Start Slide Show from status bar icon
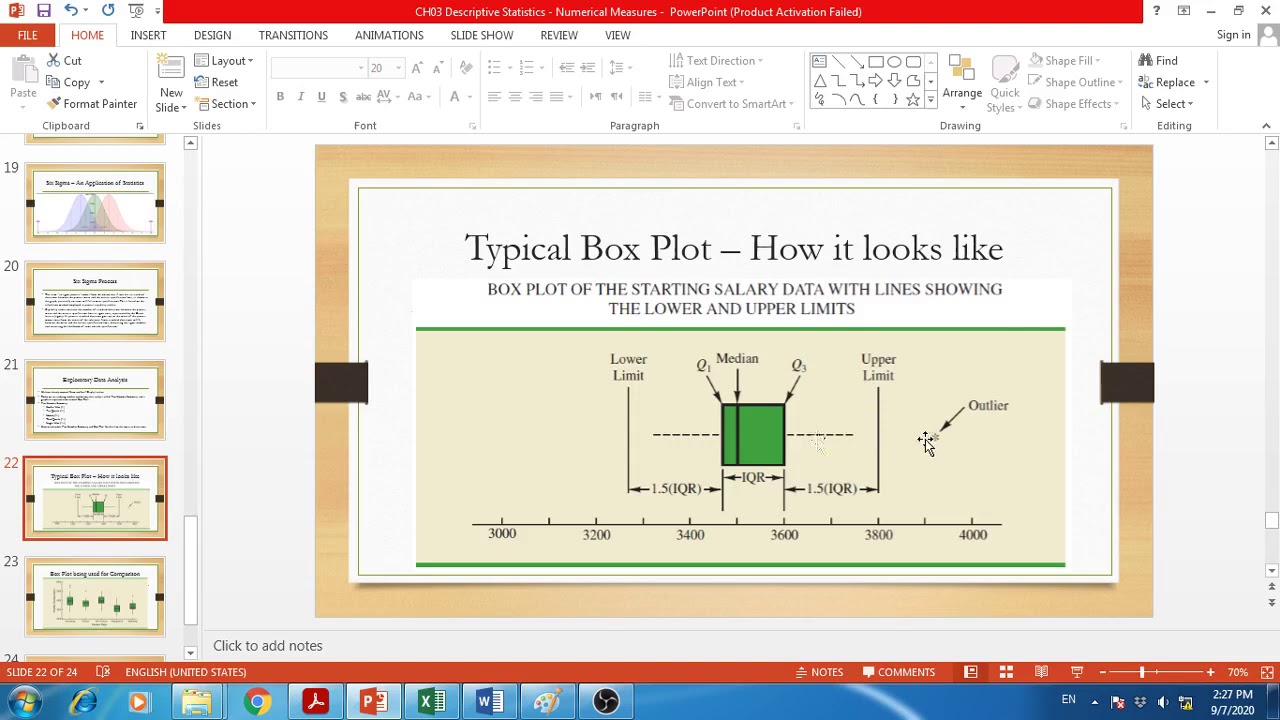 pos(1077,672)
